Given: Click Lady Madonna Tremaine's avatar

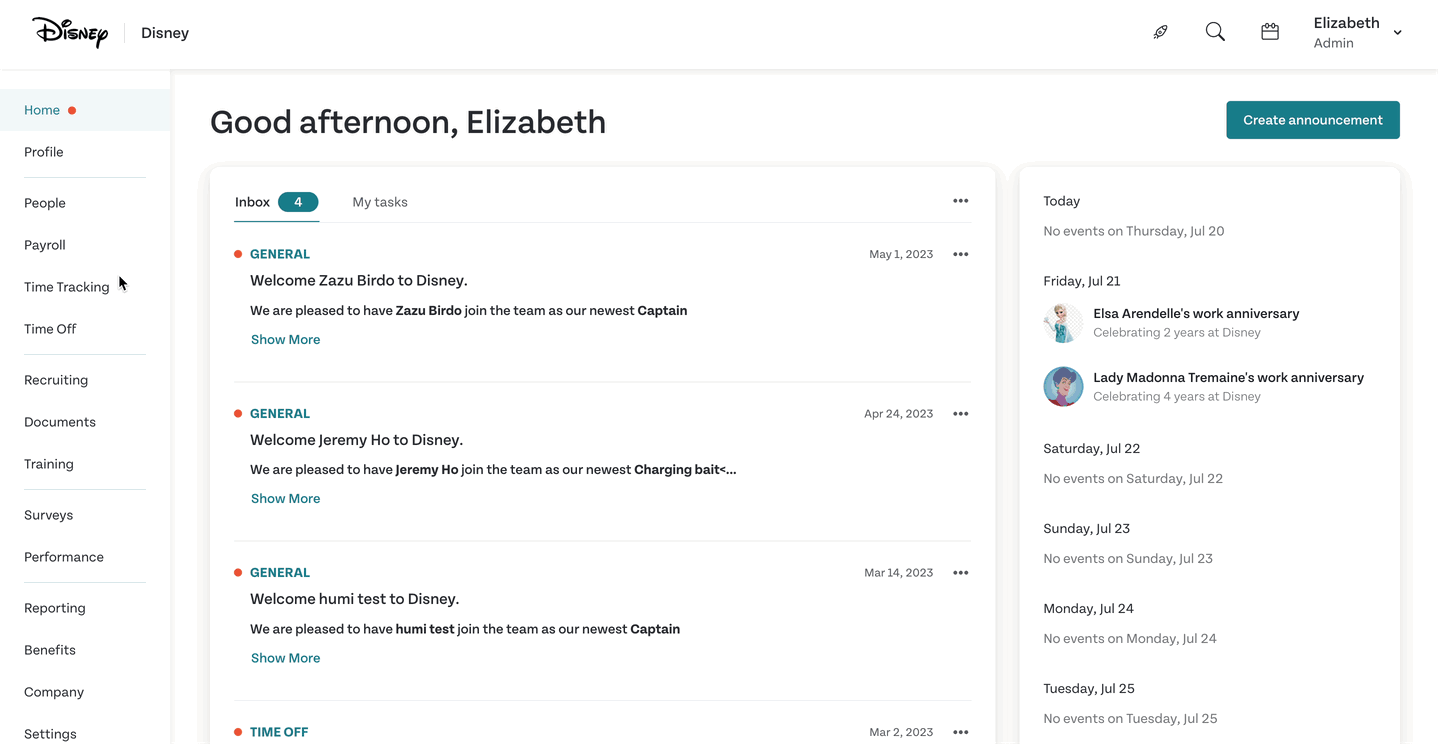Looking at the screenshot, I should pyautogui.click(x=1063, y=387).
